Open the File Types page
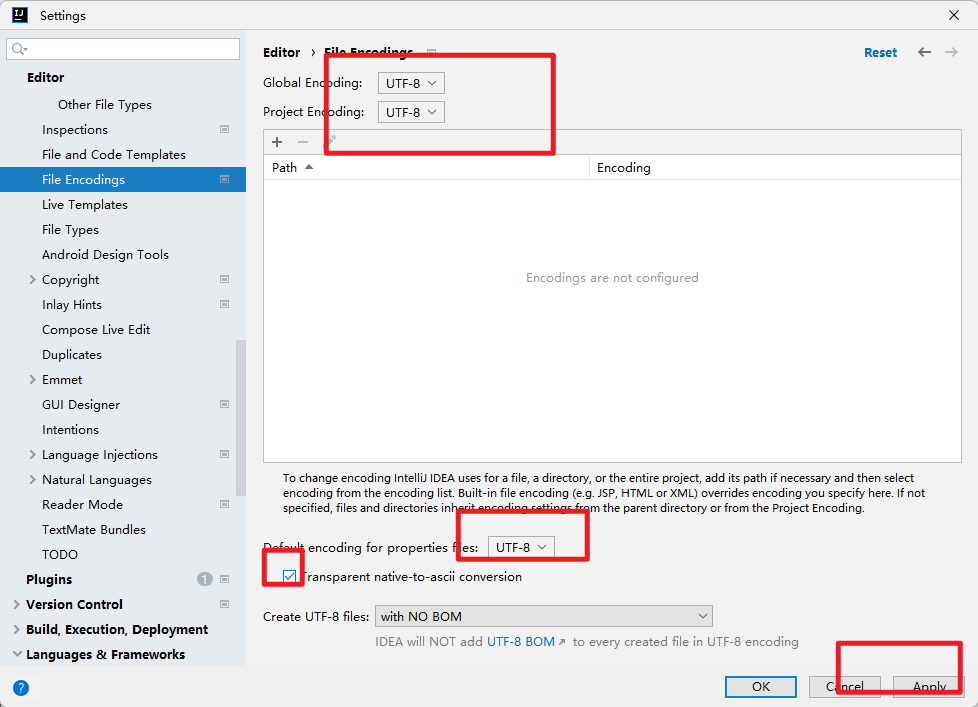 pyautogui.click(x=70, y=229)
